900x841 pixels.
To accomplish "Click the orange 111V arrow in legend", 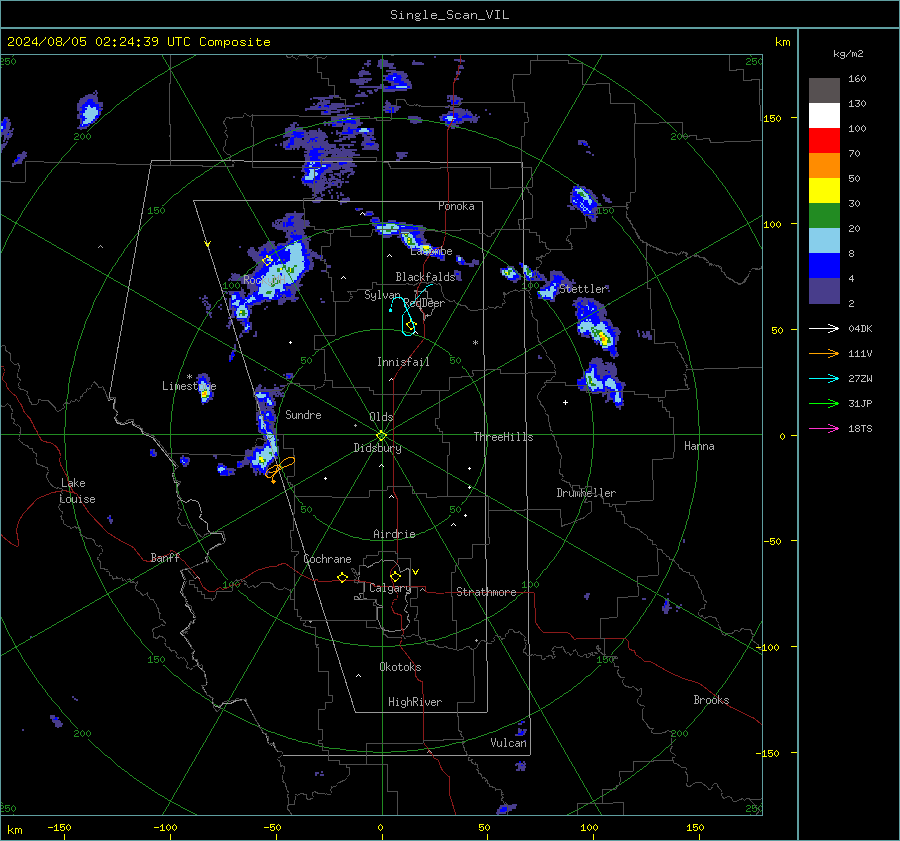I will tap(824, 354).
